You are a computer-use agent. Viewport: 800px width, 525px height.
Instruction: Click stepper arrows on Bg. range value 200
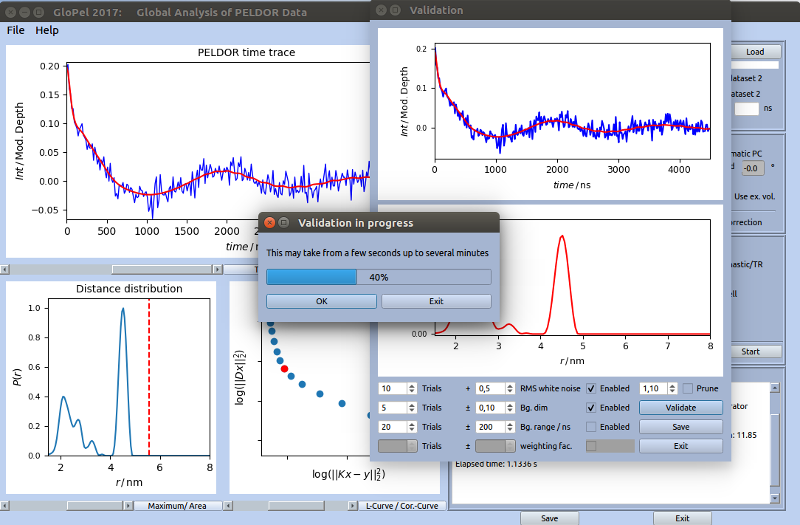[510, 427]
